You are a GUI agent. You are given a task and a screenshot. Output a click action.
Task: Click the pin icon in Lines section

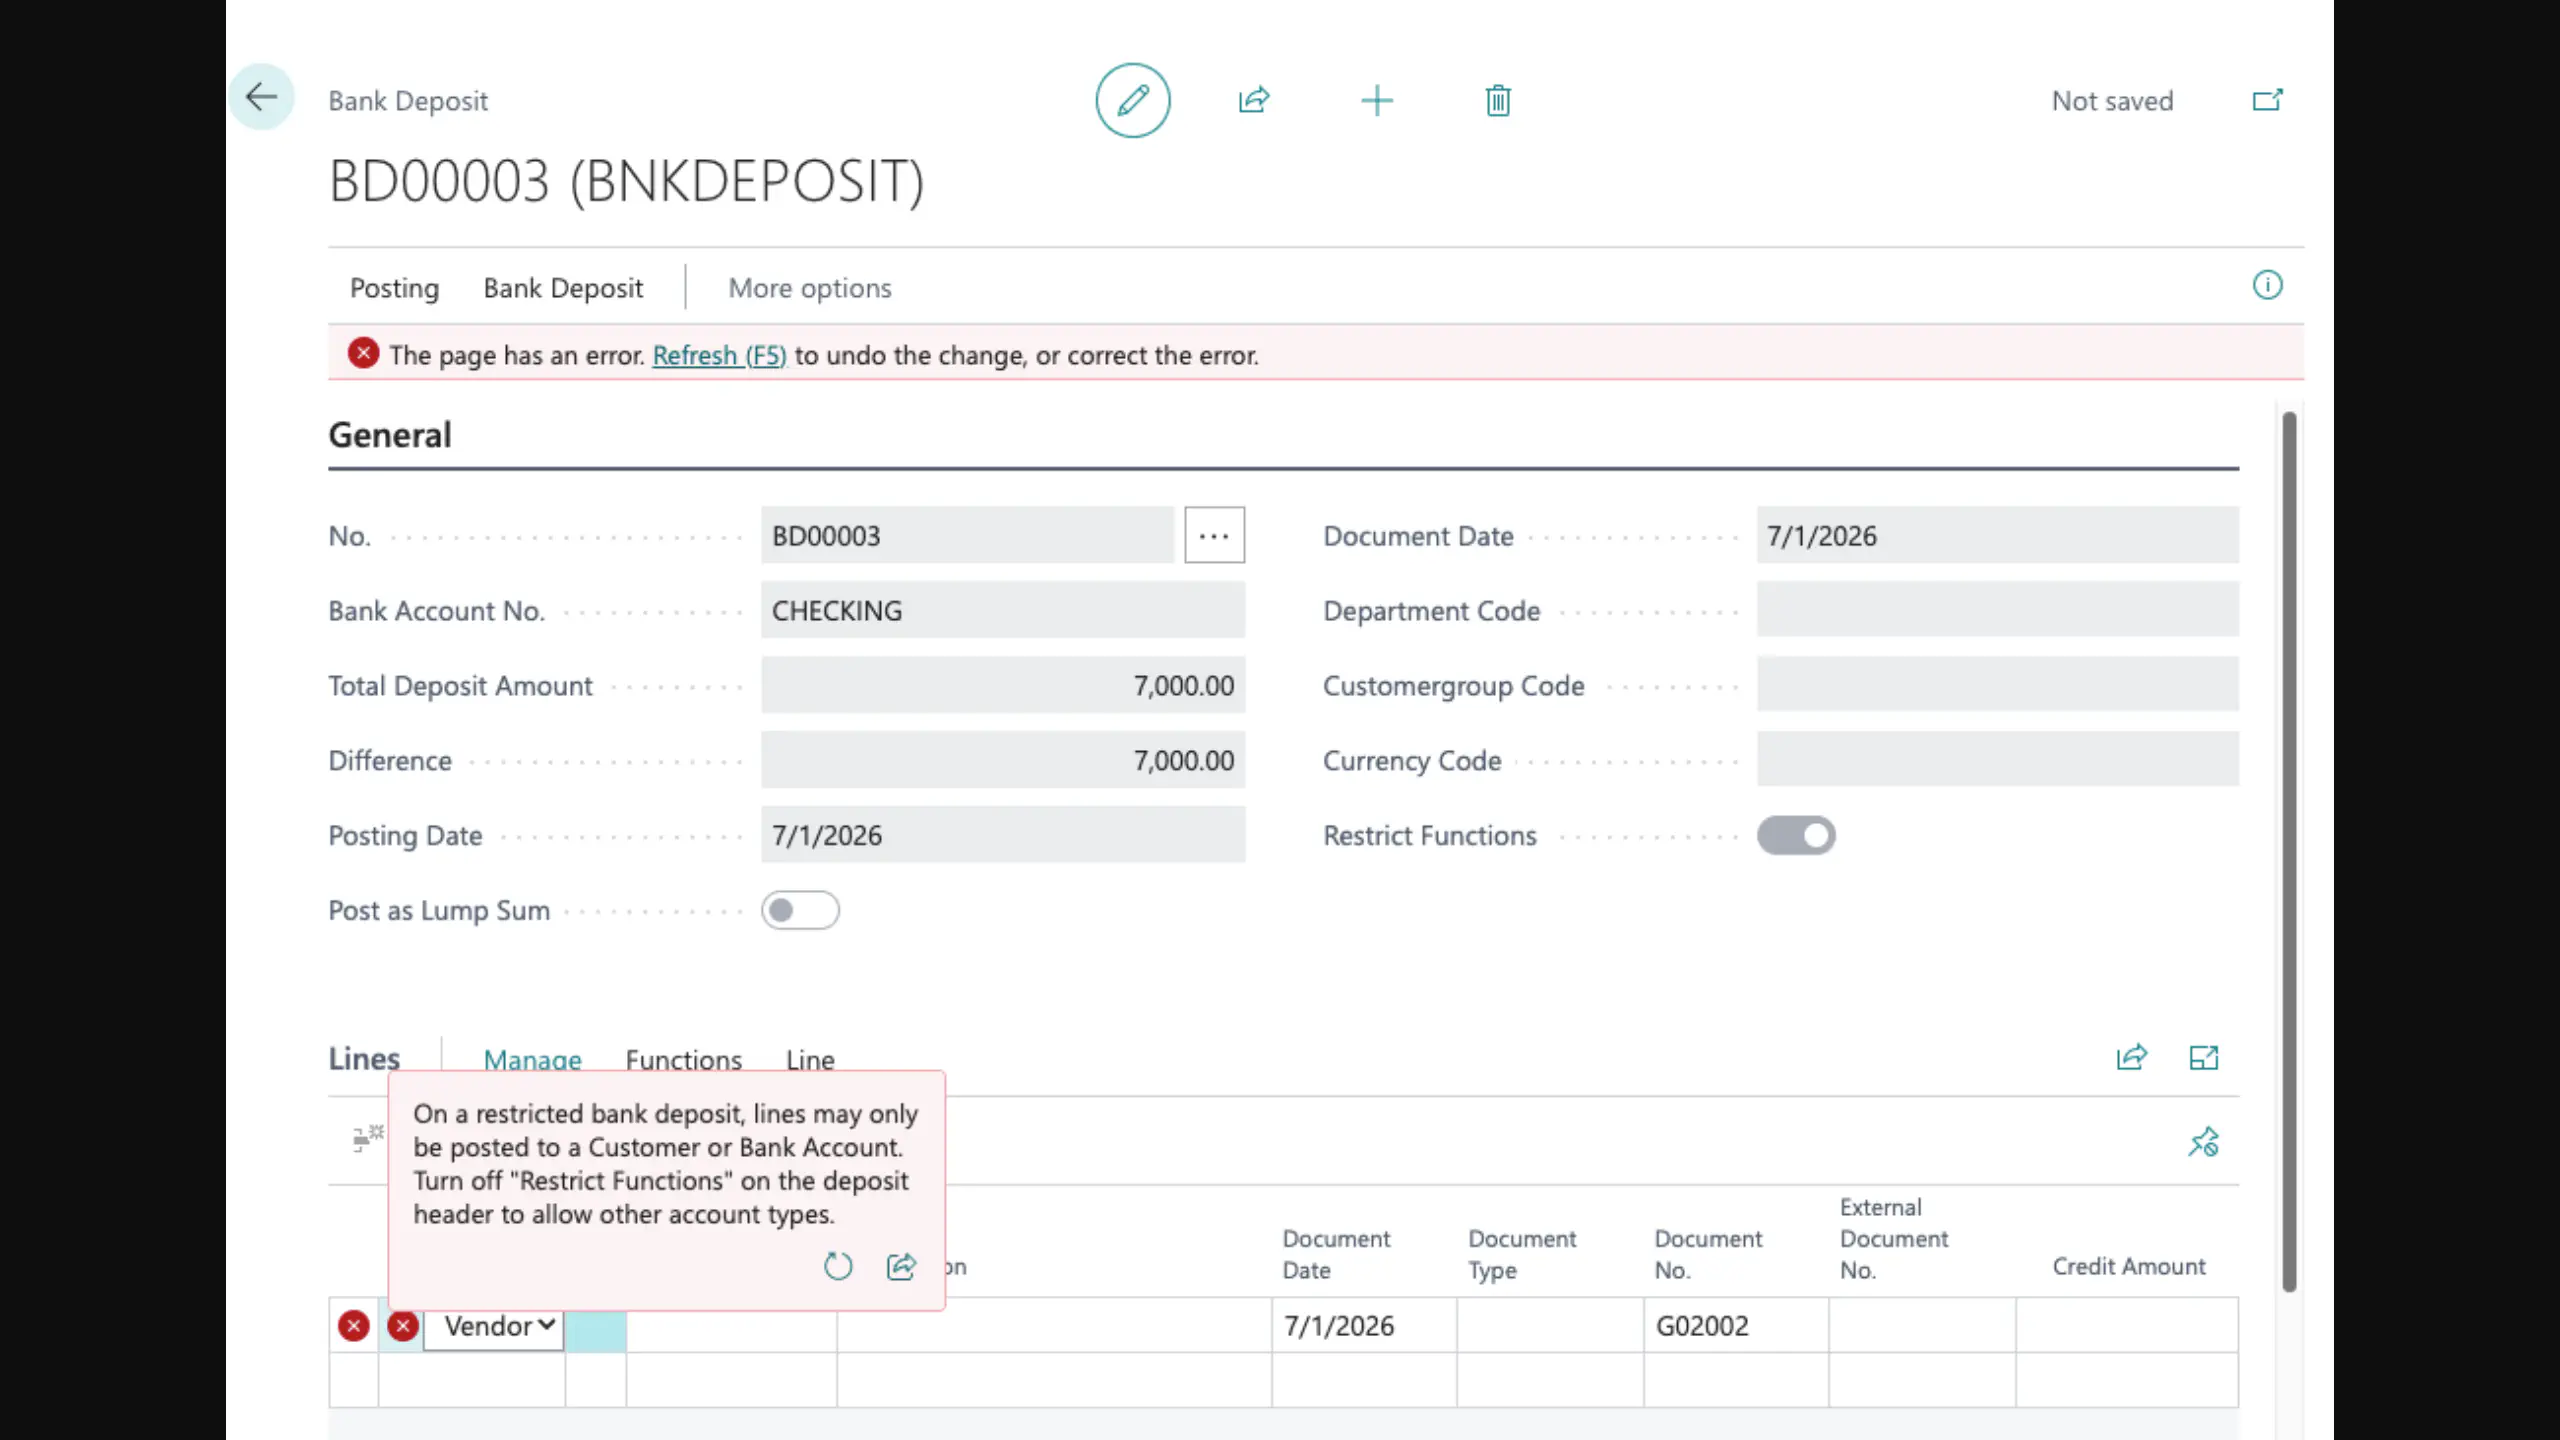[x=2203, y=1141]
